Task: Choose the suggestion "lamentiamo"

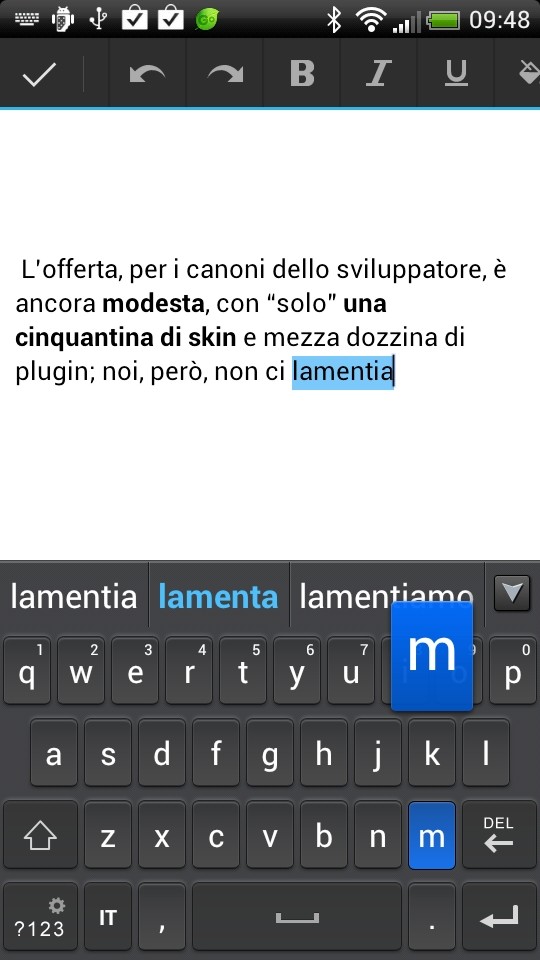Action: coord(386,596)
